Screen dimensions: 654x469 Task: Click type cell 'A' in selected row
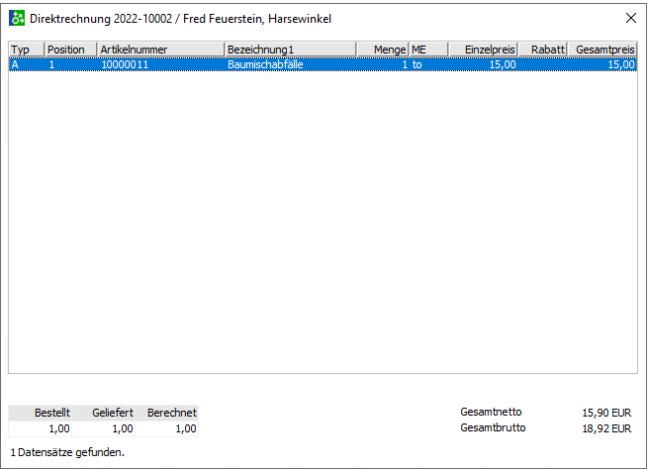click(15, 65)
